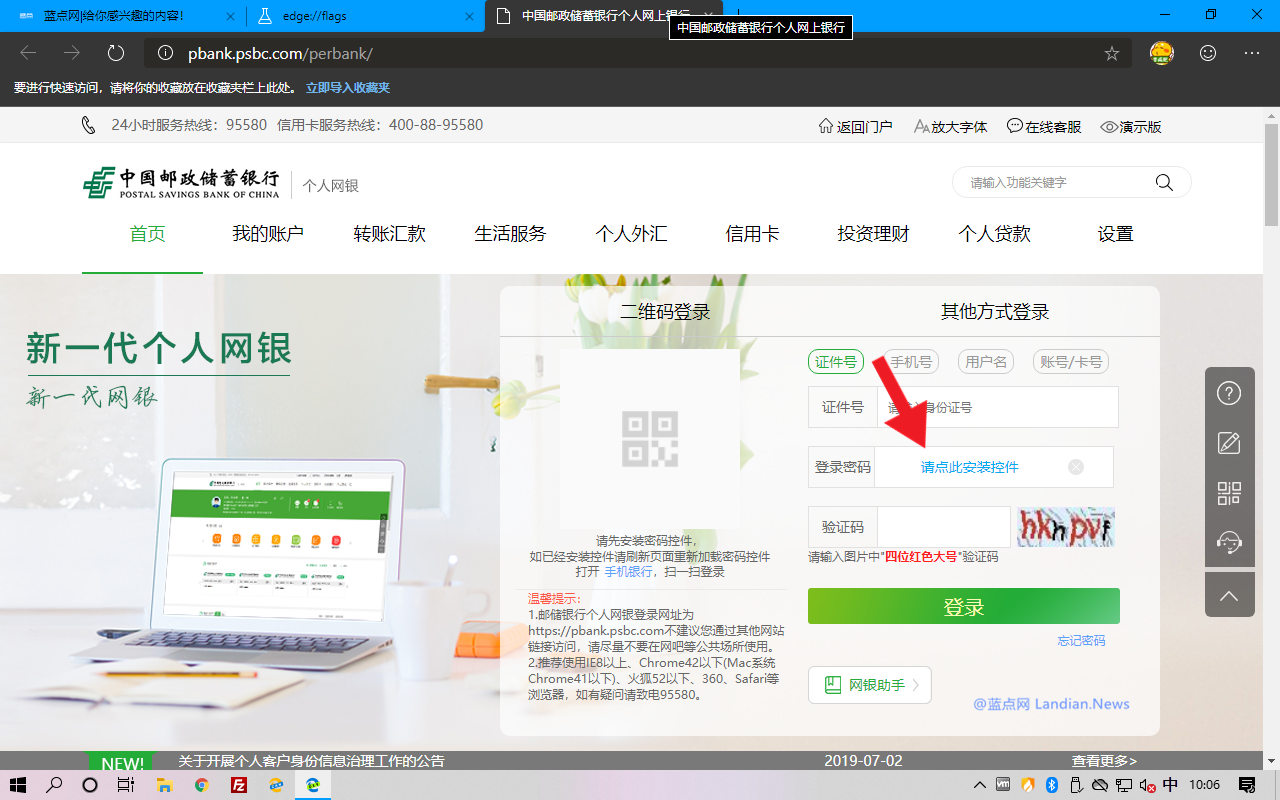Image resolution: width=1280 pixels, height=800 pixels.
Task: Open the CAPTCHA image to refresh it
Action: pos(1065,527)
